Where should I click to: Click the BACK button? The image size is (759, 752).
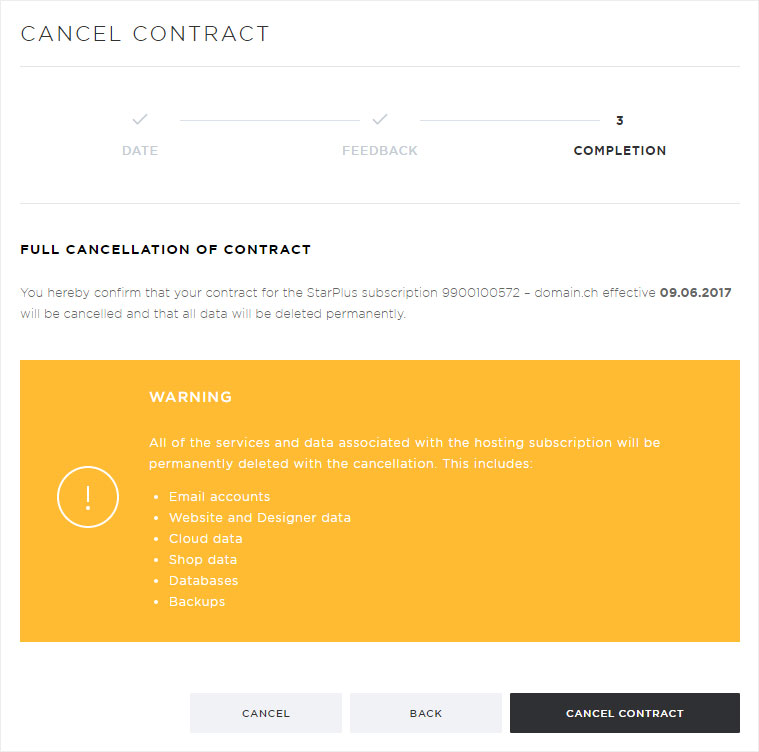tap(426, 713)
